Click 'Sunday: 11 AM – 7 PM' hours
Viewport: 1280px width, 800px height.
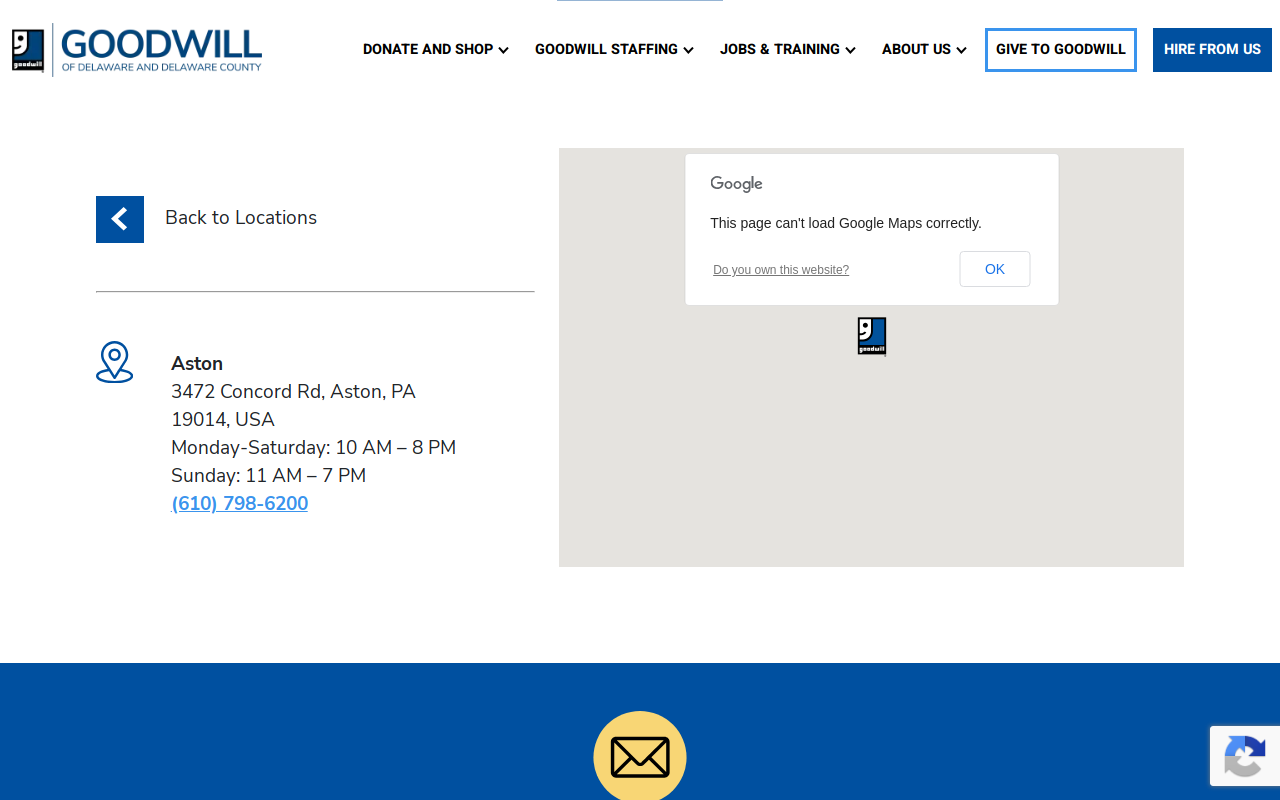269,475
